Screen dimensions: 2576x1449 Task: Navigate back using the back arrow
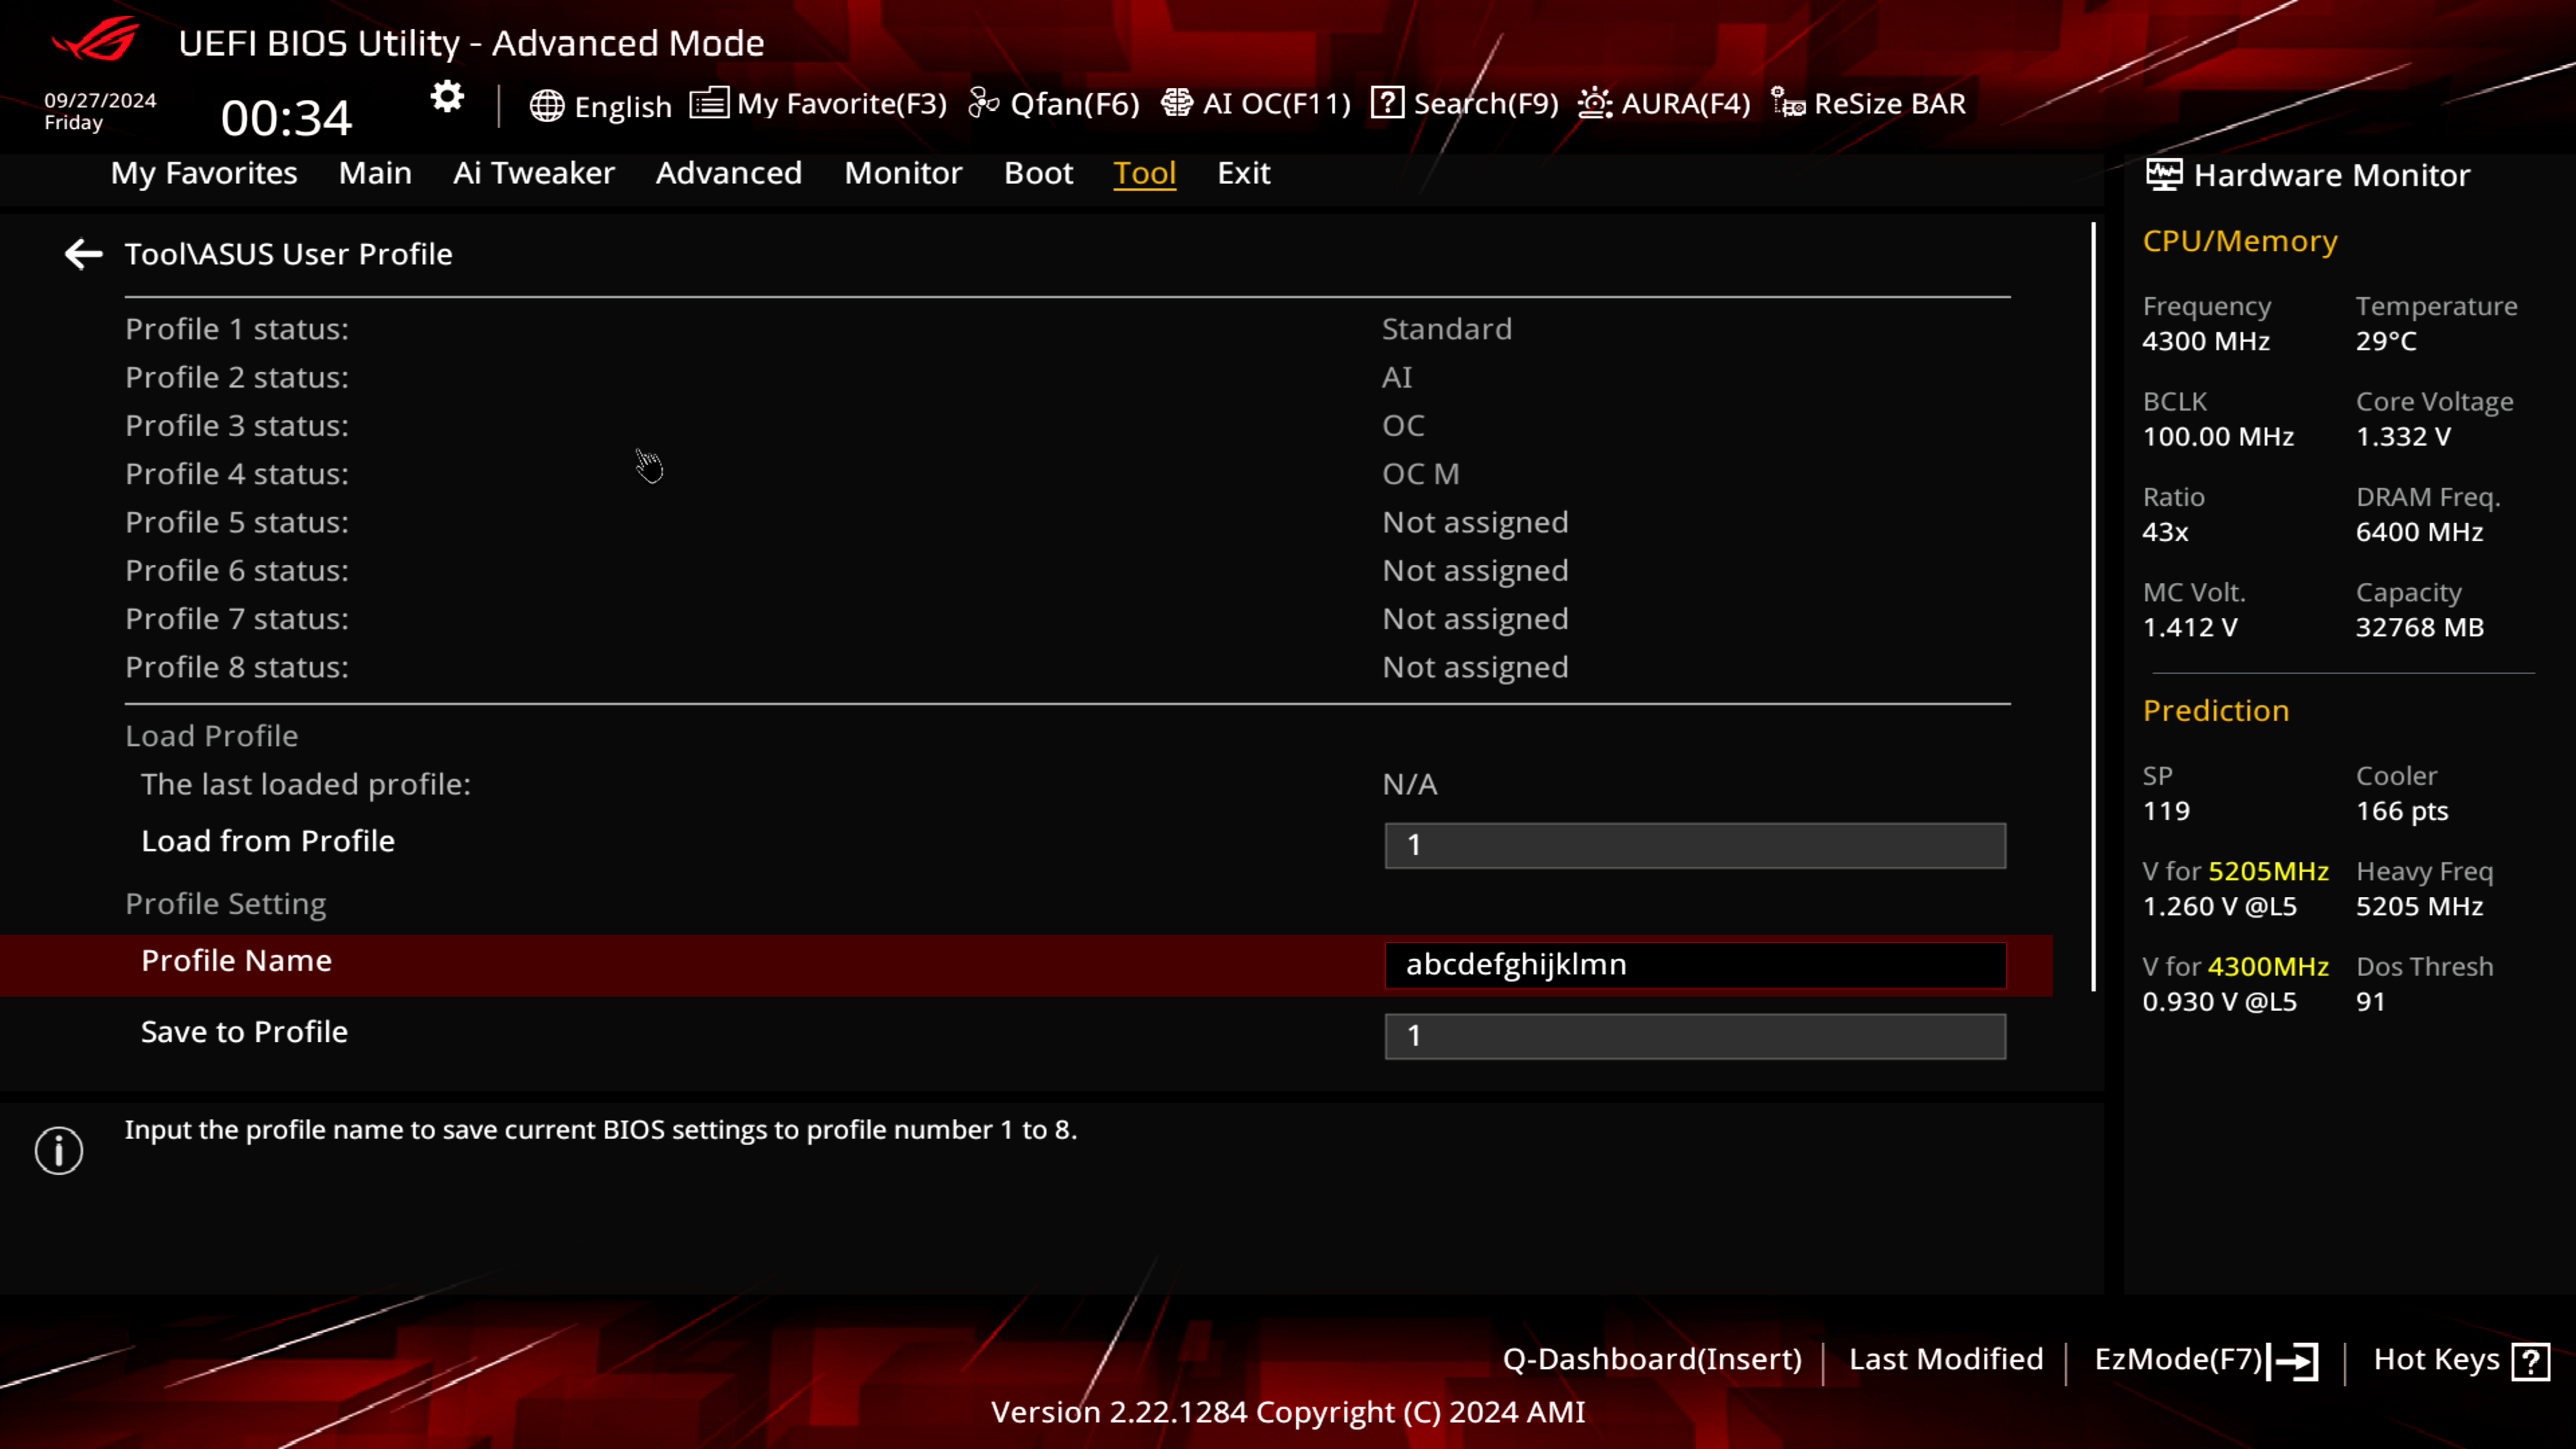click(x=83, y=253)
